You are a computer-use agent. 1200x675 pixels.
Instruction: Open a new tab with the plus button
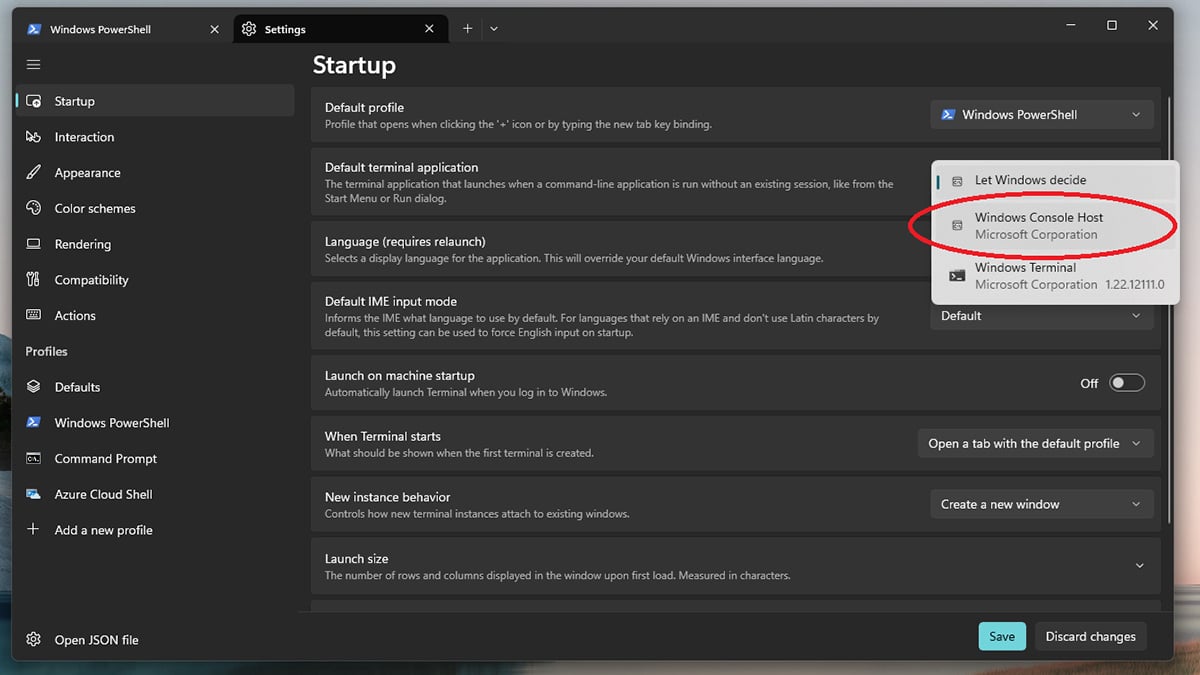467,29
